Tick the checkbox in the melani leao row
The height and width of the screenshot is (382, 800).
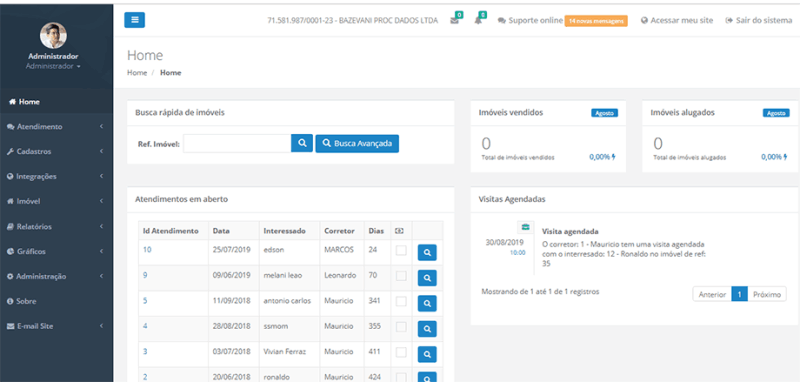point(401,275)
